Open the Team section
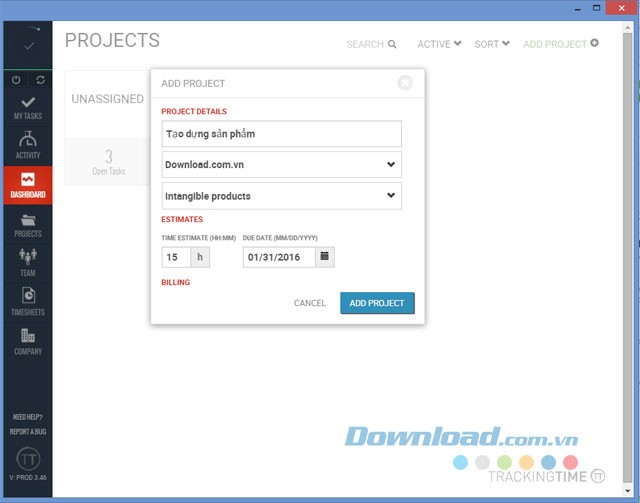The image size is (640, 503). tap(27, 263)
